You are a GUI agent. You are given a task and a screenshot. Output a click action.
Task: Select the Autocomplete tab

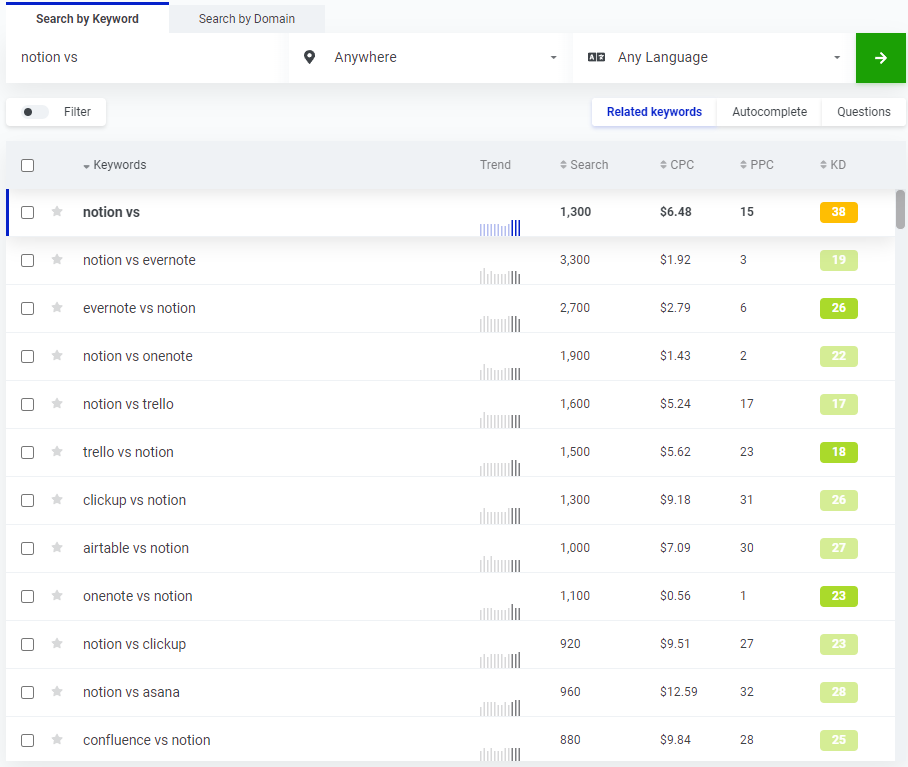pyautogui.click(x=769, y=112)
